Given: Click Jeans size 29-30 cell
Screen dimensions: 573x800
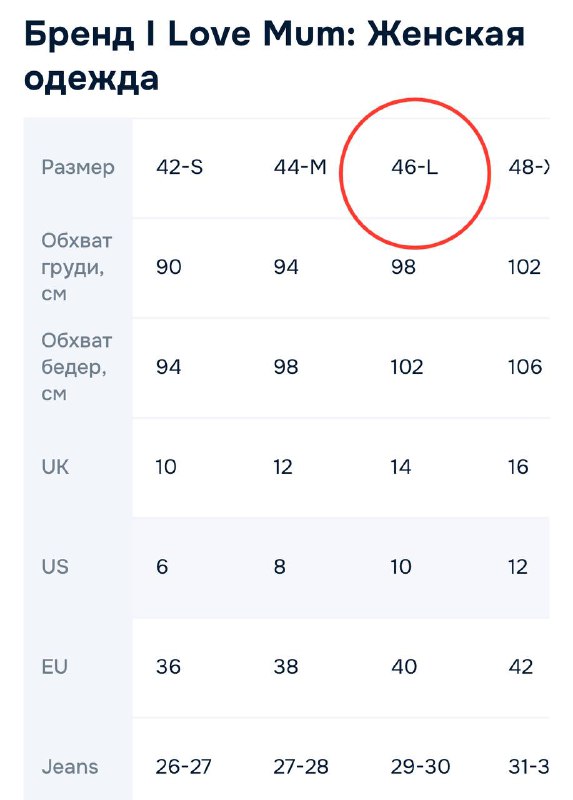Looking at the screenshot, I should [421, 767].
